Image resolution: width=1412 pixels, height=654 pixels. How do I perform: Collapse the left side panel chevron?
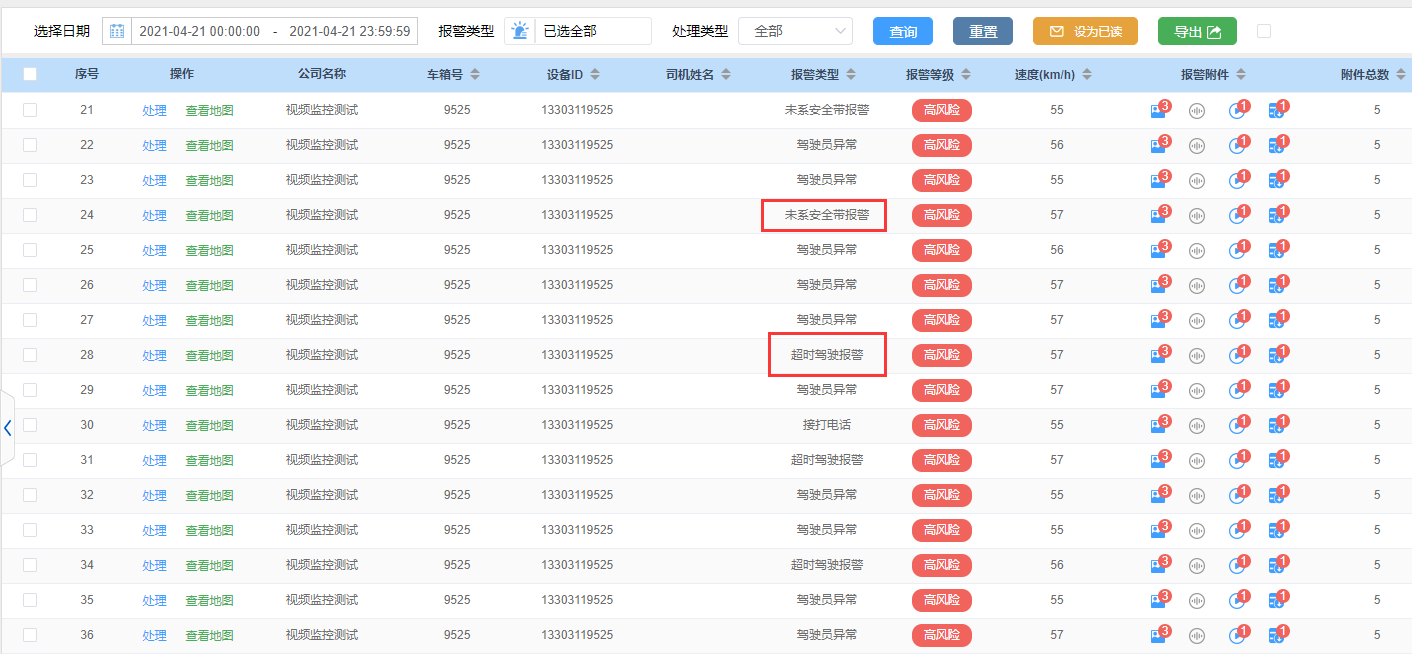(8, 428)
